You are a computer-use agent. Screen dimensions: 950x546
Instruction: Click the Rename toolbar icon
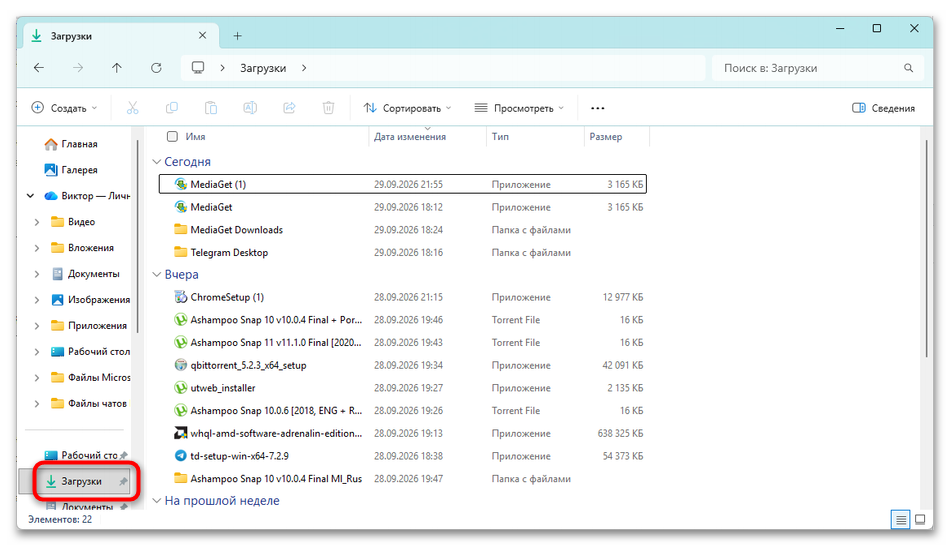tap(250, 108)
